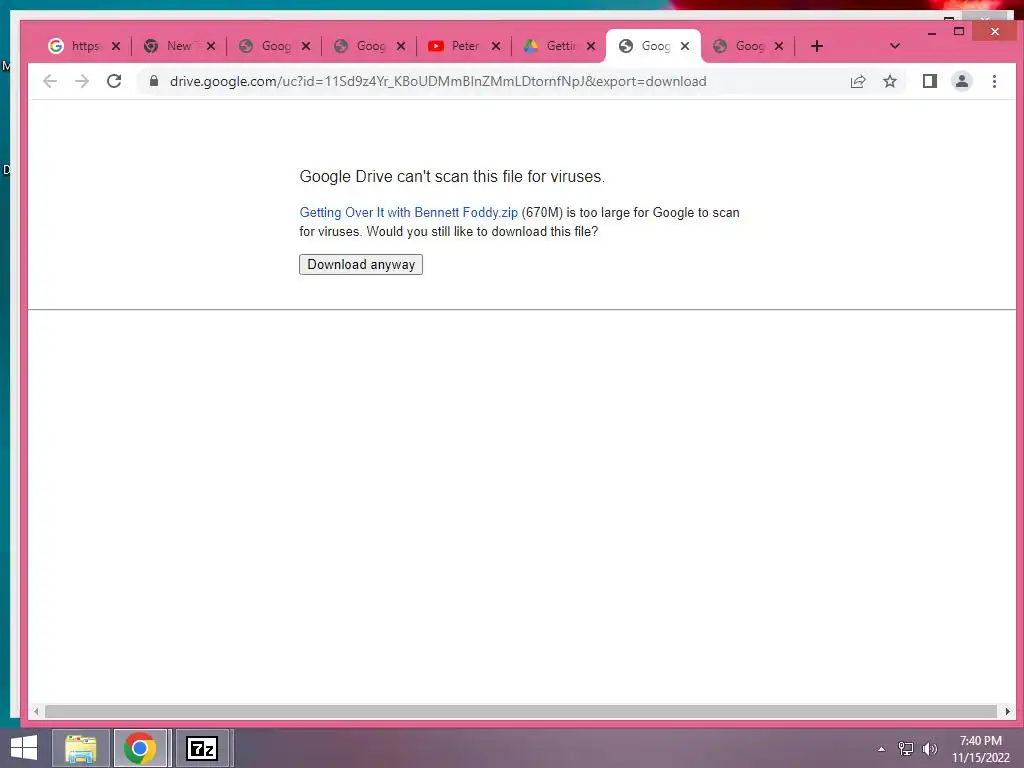Close the last Goog tab on the right
1024x768 pixels.
[x=778, y=46]
